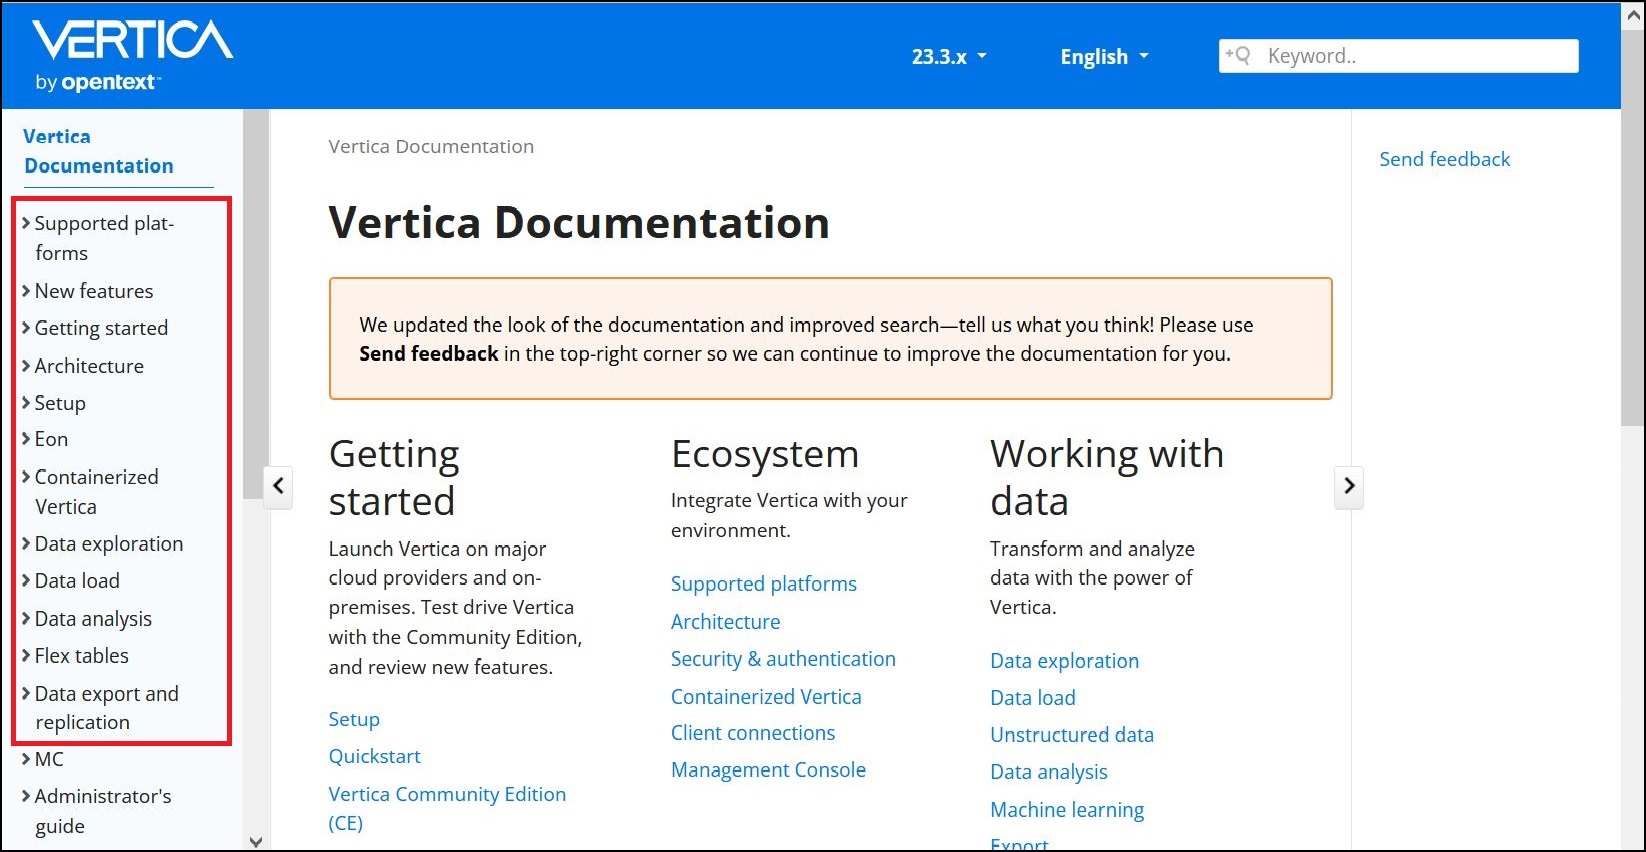The height and width of the screenshot is (852, 1646).
Task: Click the Vertica Documentation breadcrumb text
Action: pyautogui.click(x=431, y=146)
